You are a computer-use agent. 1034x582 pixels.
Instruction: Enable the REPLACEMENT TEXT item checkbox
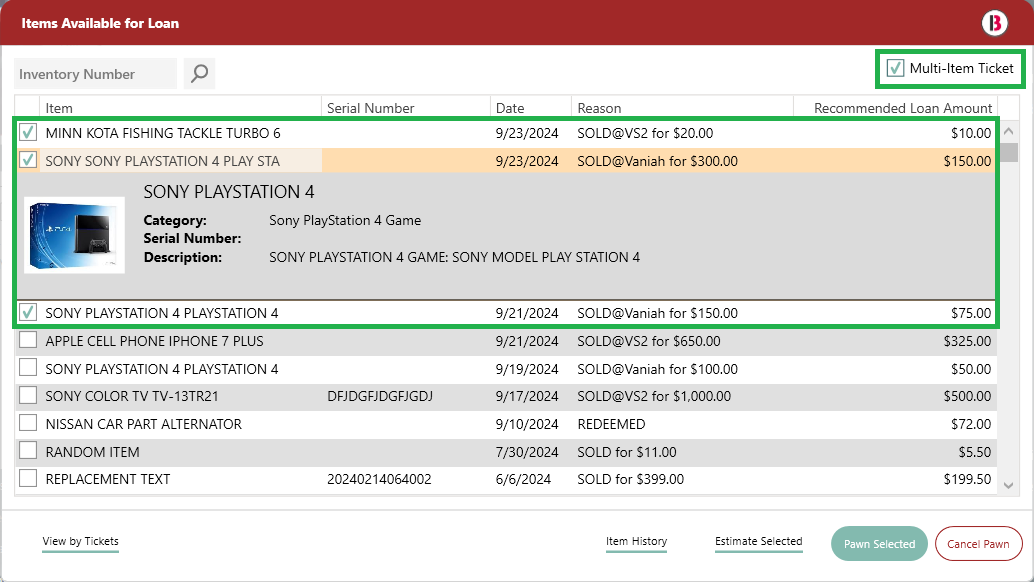pyautogui.click(x=28, y=479)
